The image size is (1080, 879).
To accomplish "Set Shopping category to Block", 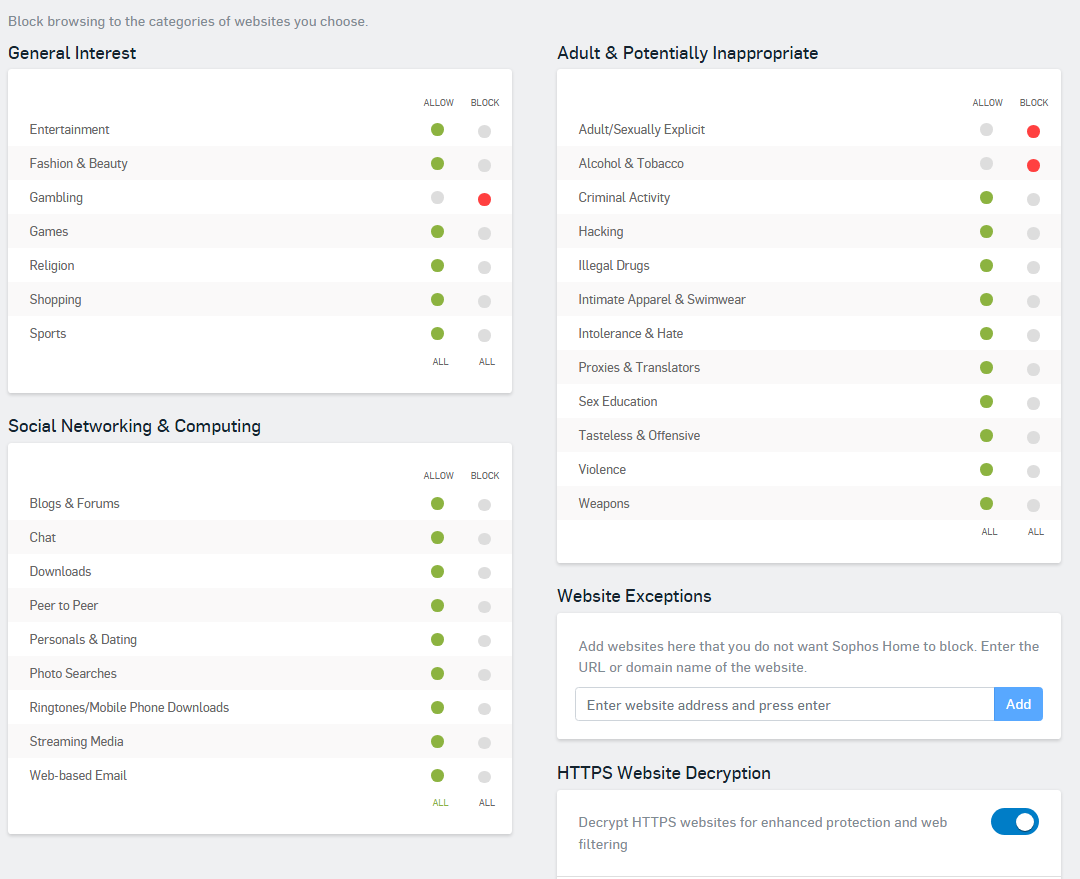I will pyautogui.click(x=484, y=301).
